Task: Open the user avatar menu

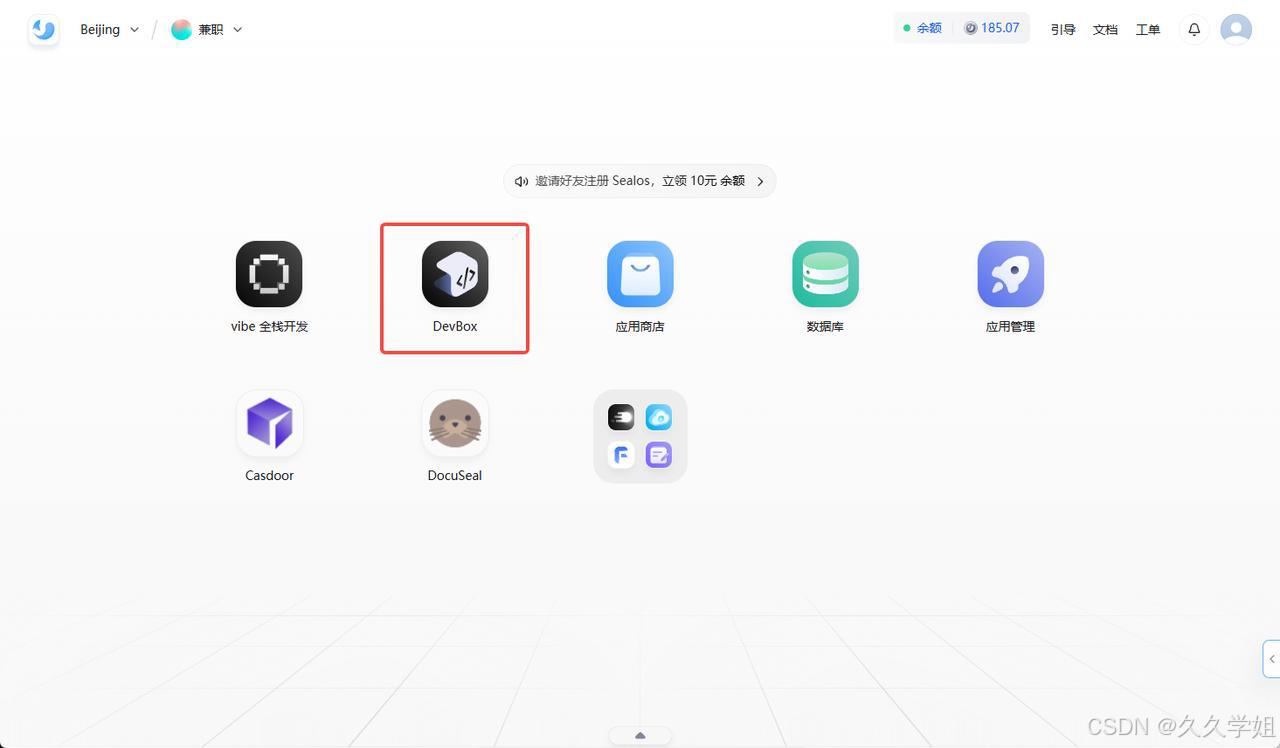Action: pyautogui.click(x=1236, y=30)
